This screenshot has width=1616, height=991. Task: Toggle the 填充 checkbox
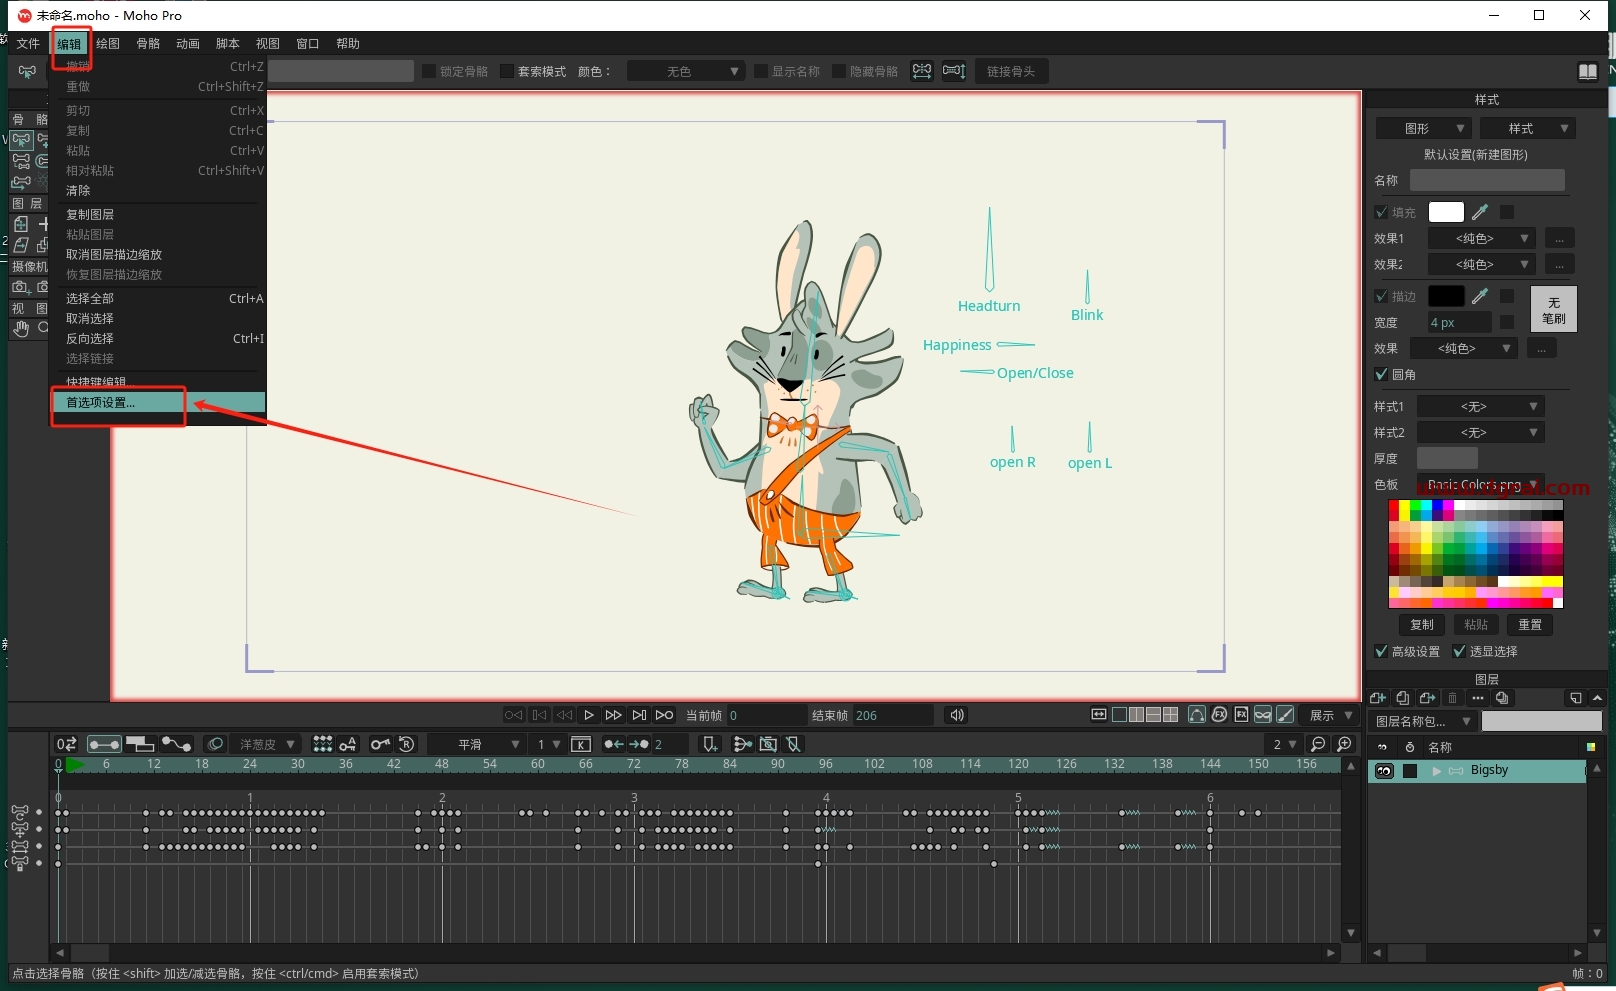1381,212
